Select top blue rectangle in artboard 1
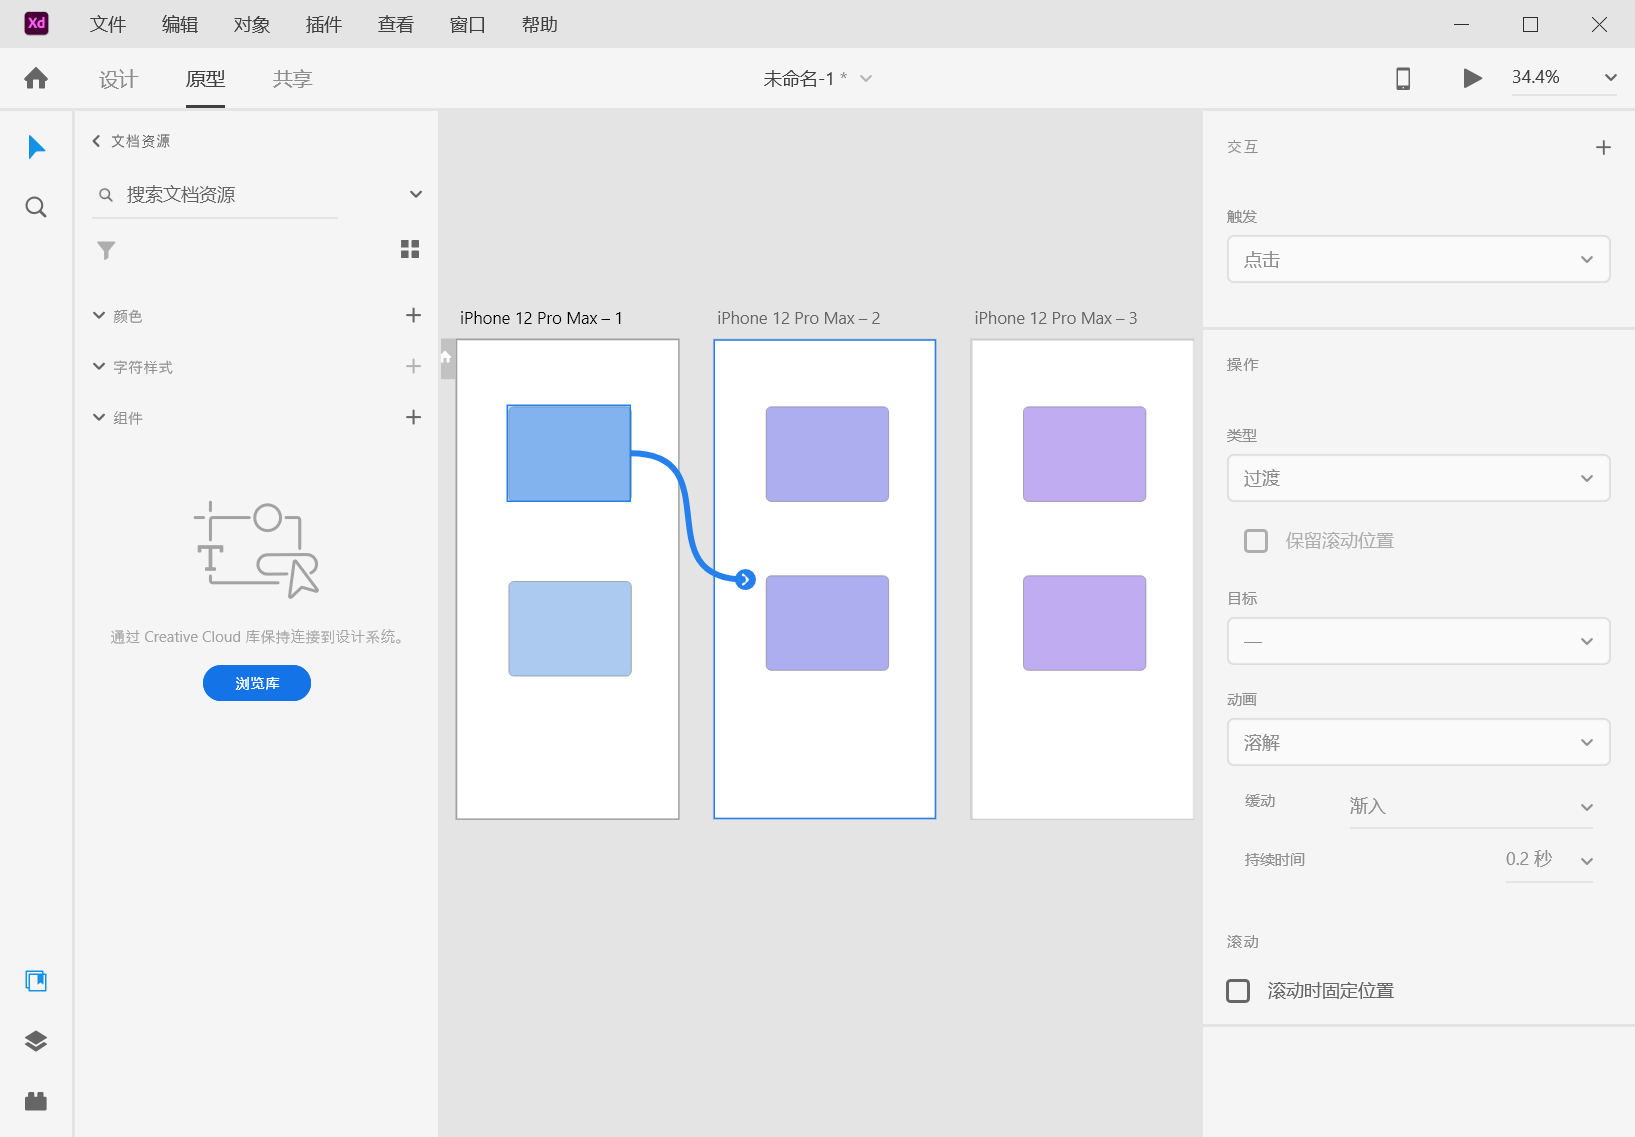Screen dimensions: 1635x1137 (x=569, y=453)
